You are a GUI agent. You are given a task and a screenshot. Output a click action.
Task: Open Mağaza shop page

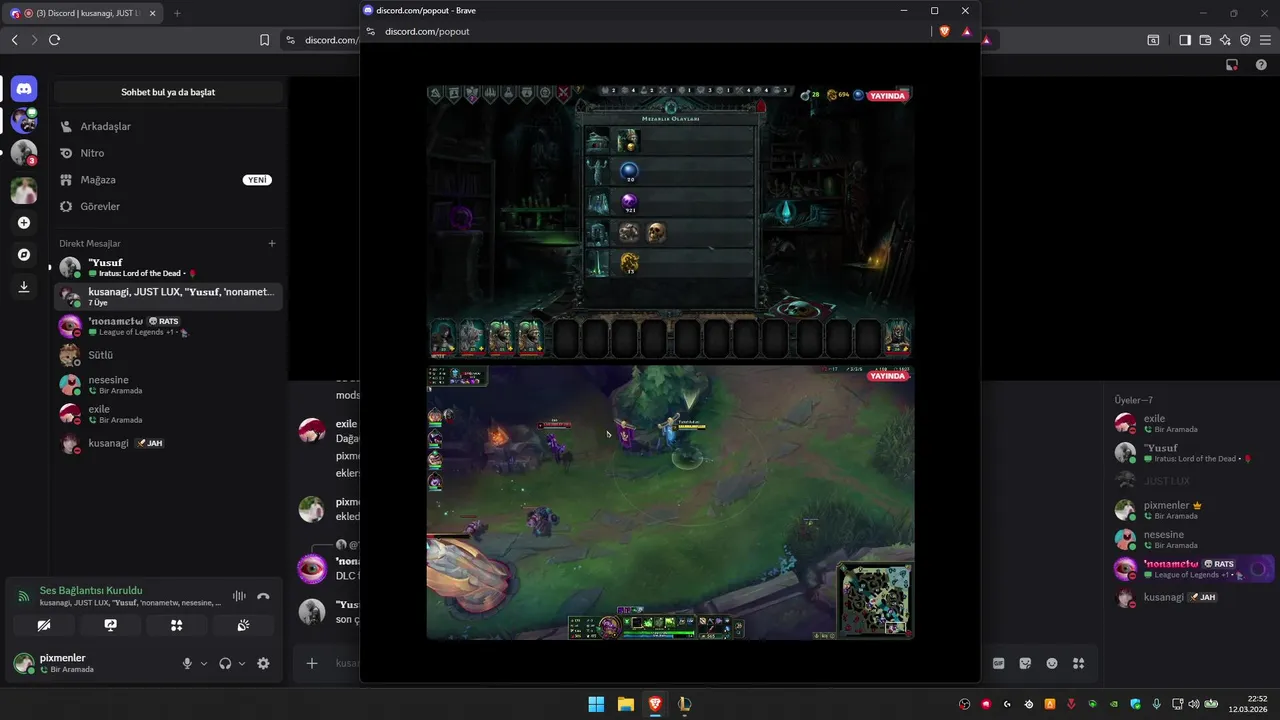[x=168, y=180]
